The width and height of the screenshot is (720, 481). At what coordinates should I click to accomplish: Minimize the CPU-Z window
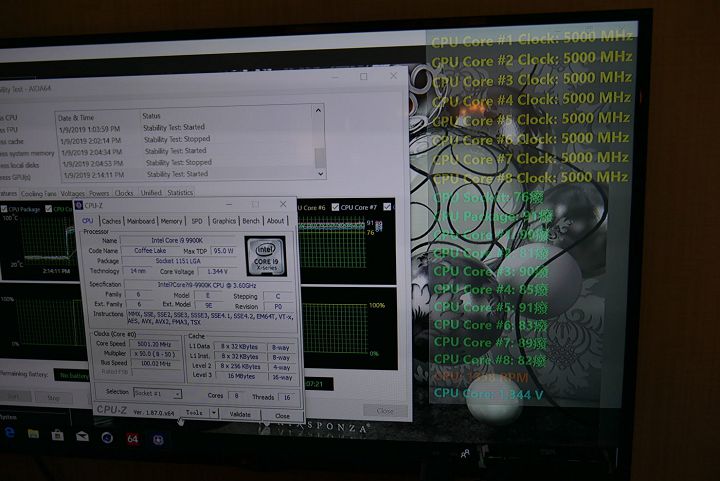click(x=229, y=204)
